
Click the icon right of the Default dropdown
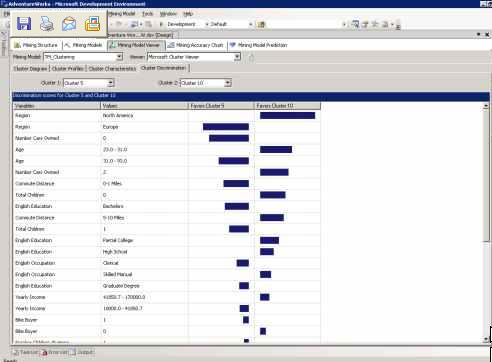pos(262,24)
